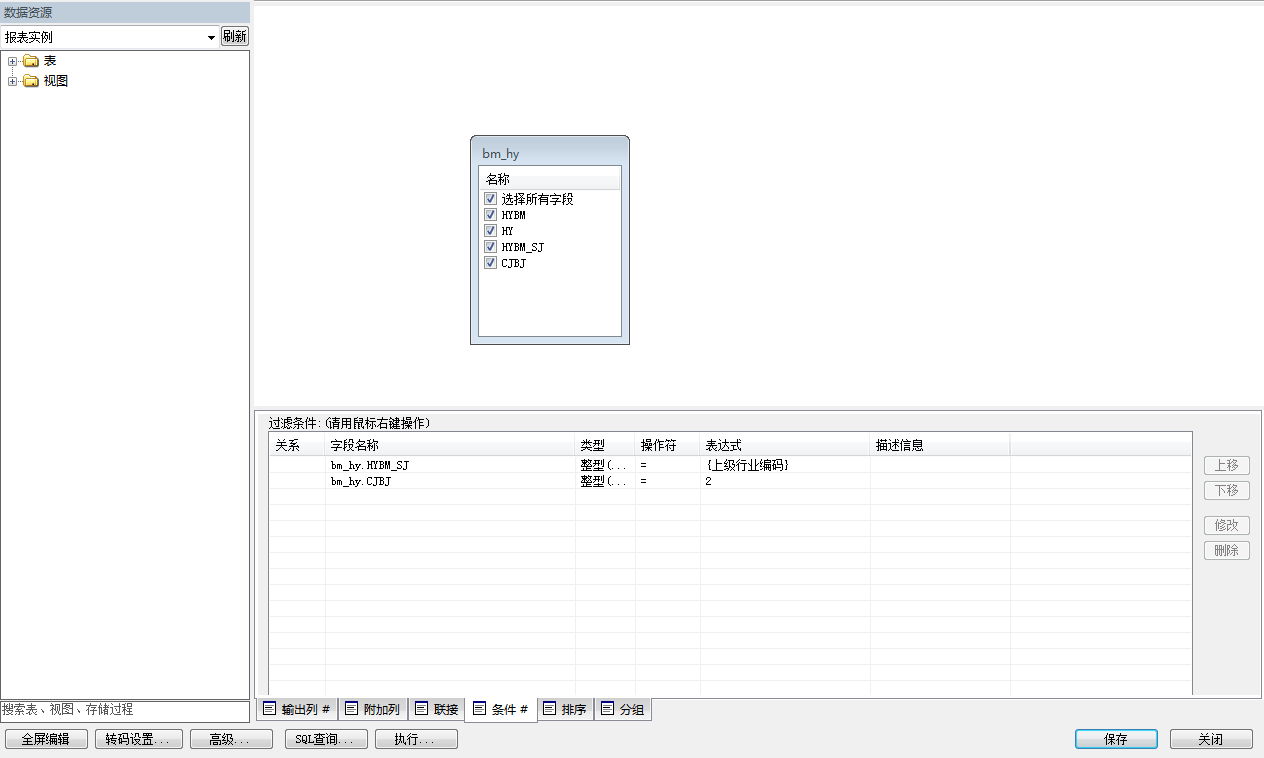Toggle the HYBM field checkbox
Image resolution: width=1264 pixels, height=758 pixels.
[490, 215]
